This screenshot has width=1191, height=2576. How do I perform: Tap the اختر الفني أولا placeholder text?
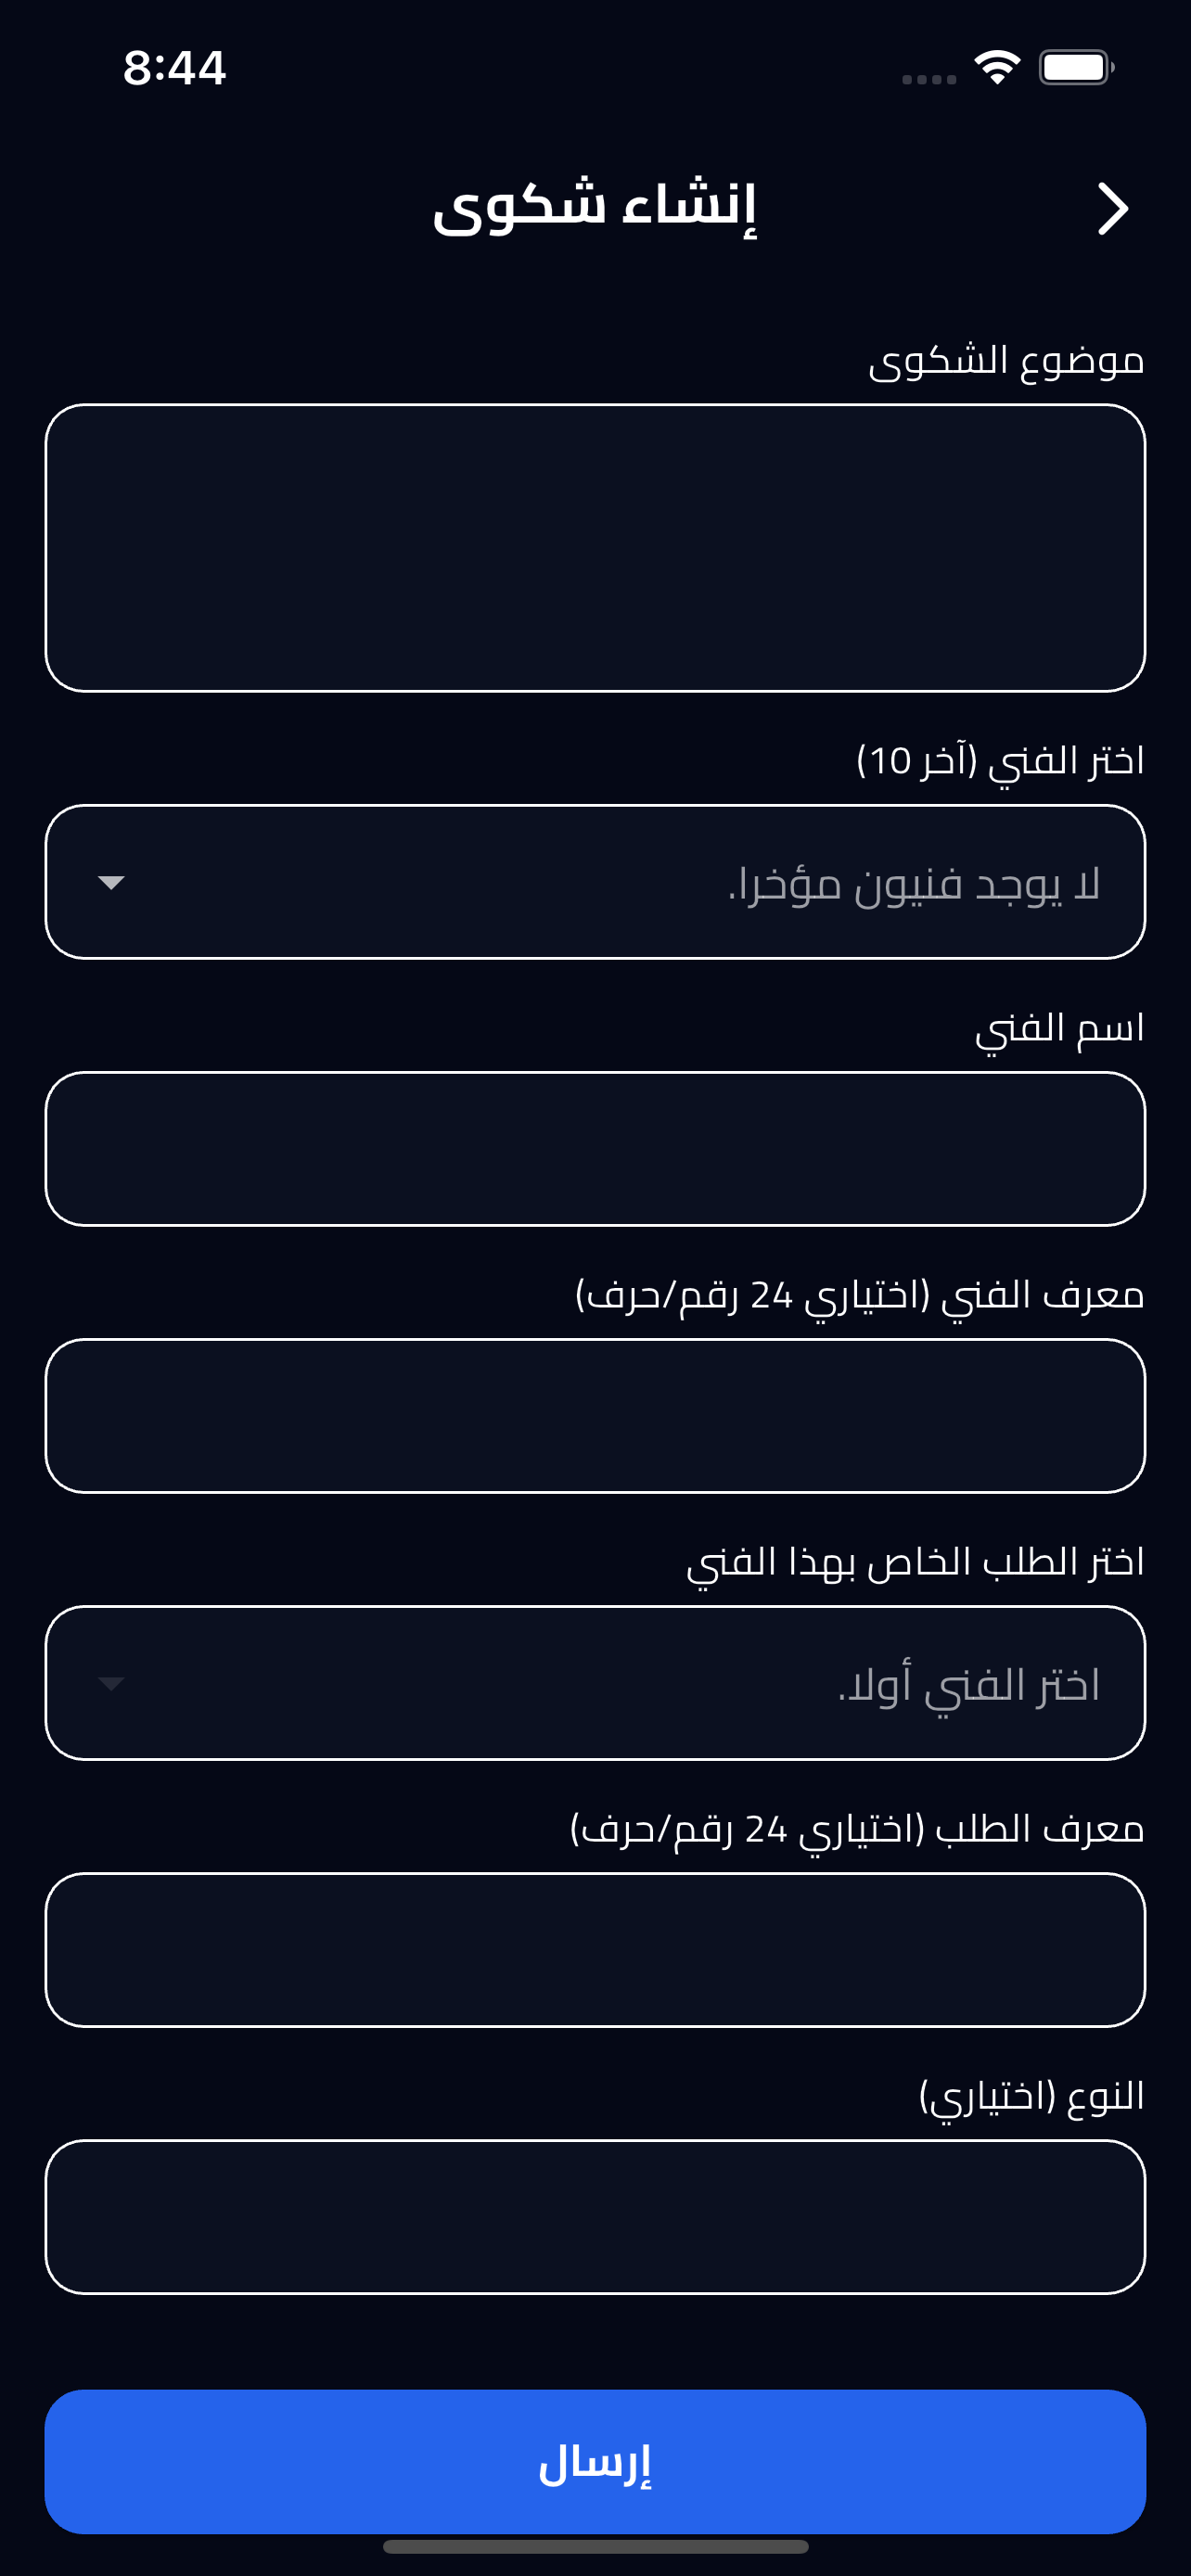tap(969, 1685)
